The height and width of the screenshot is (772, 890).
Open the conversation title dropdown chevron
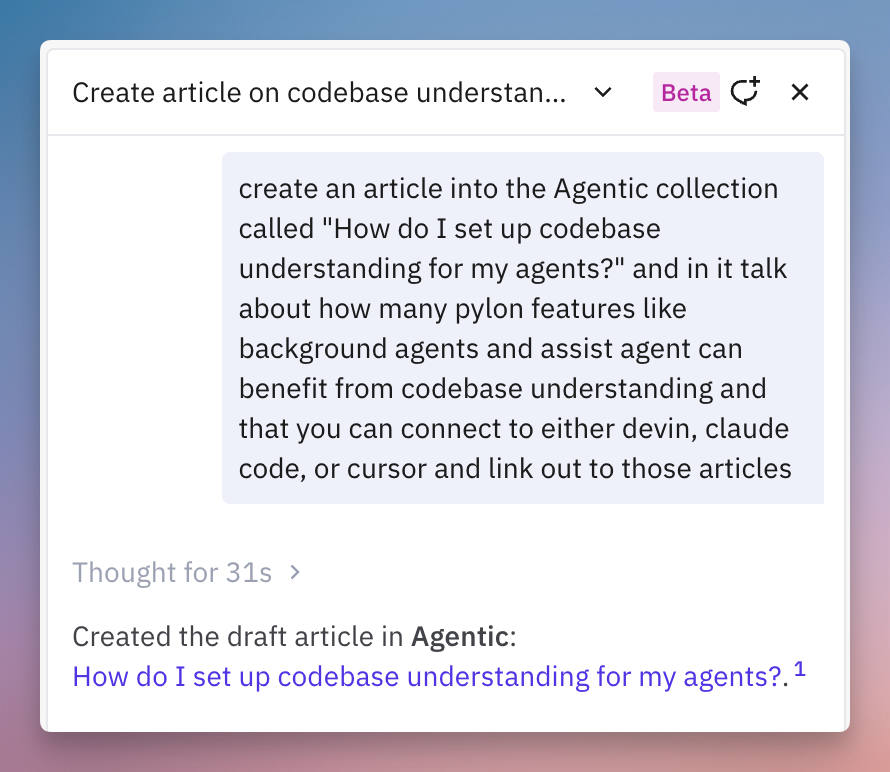click(x=603, y=92)
